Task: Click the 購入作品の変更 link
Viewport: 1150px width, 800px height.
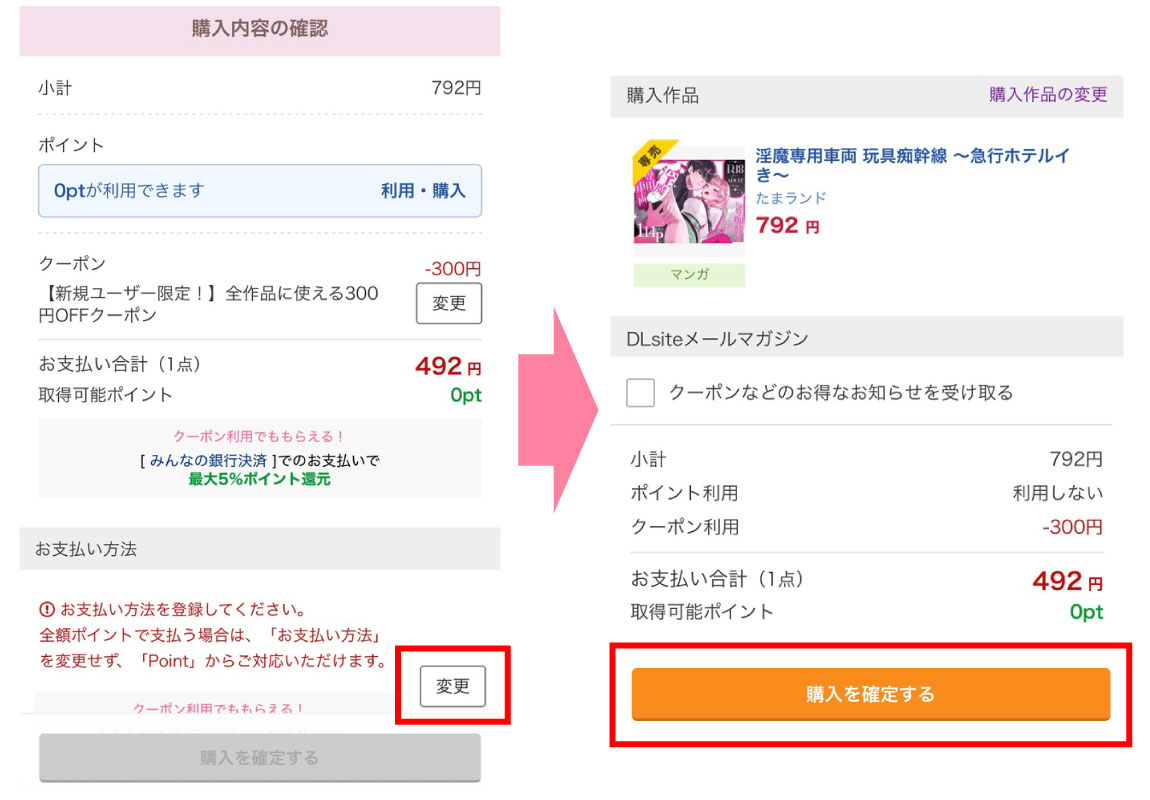Action: (x=1048, y=95)
